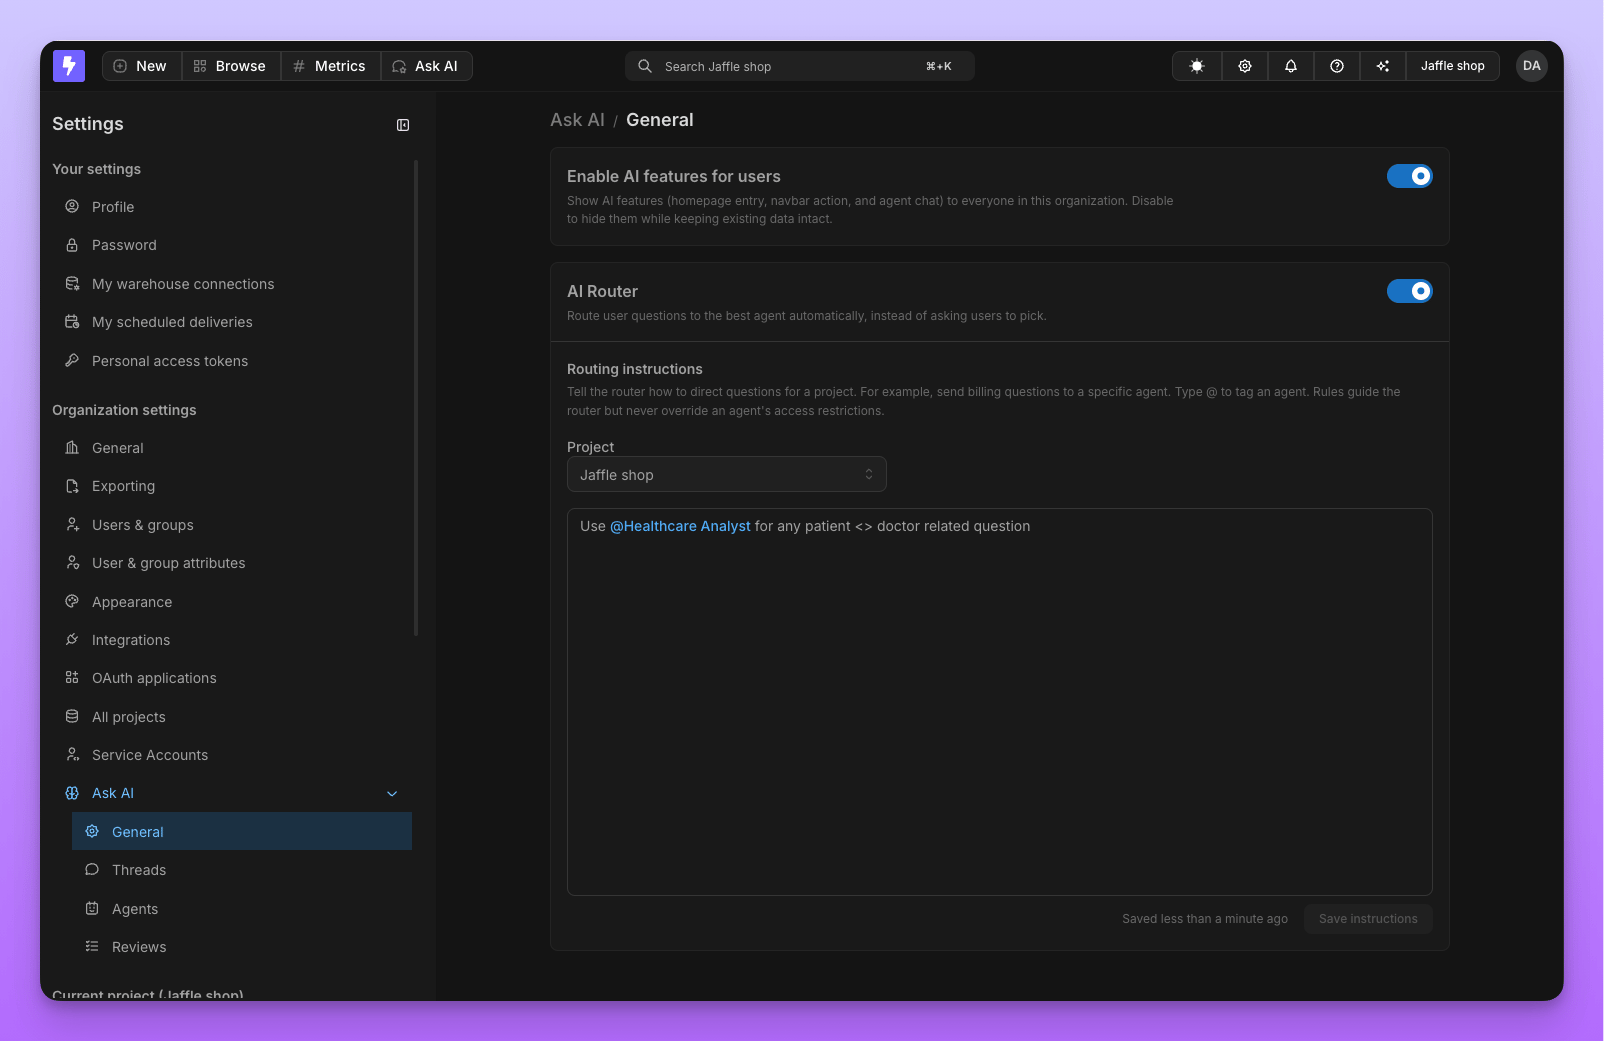The width and height of the screenshot is (1604, 1041).
Task: Click the @Healthcare Analyst mention
Action: 680,526
